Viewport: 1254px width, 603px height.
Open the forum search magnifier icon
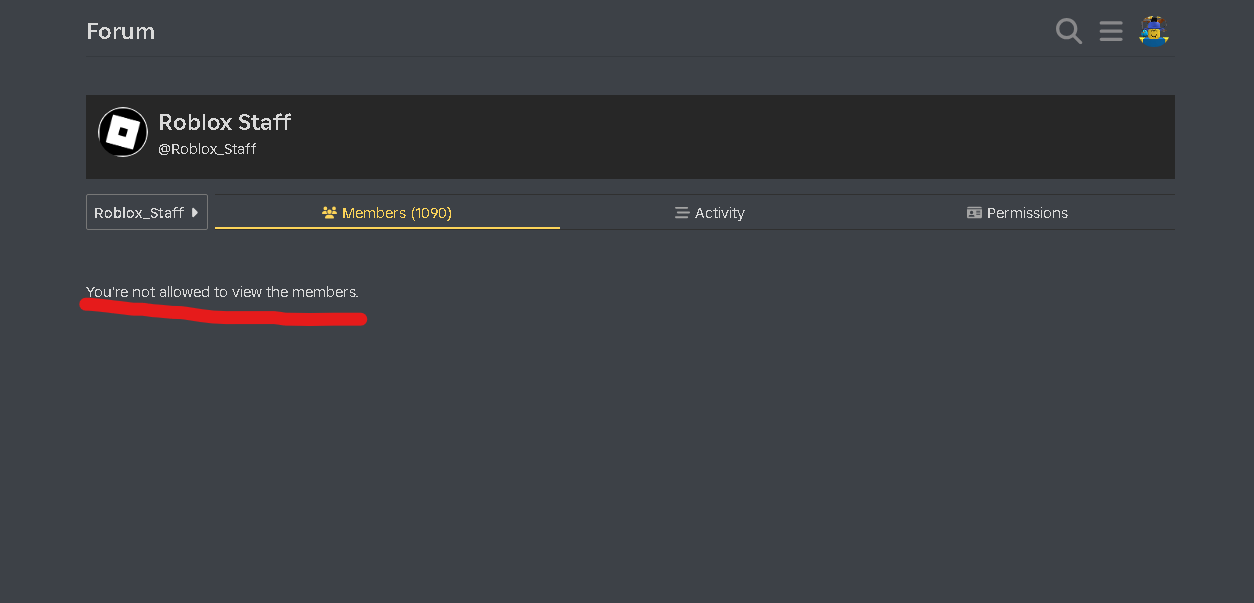[x=1069, y=32]
